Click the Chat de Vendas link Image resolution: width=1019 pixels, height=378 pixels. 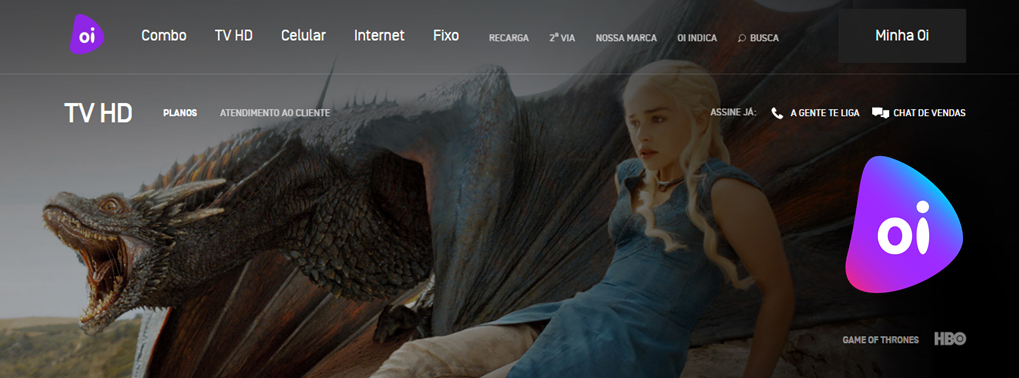tap(929, 113)
